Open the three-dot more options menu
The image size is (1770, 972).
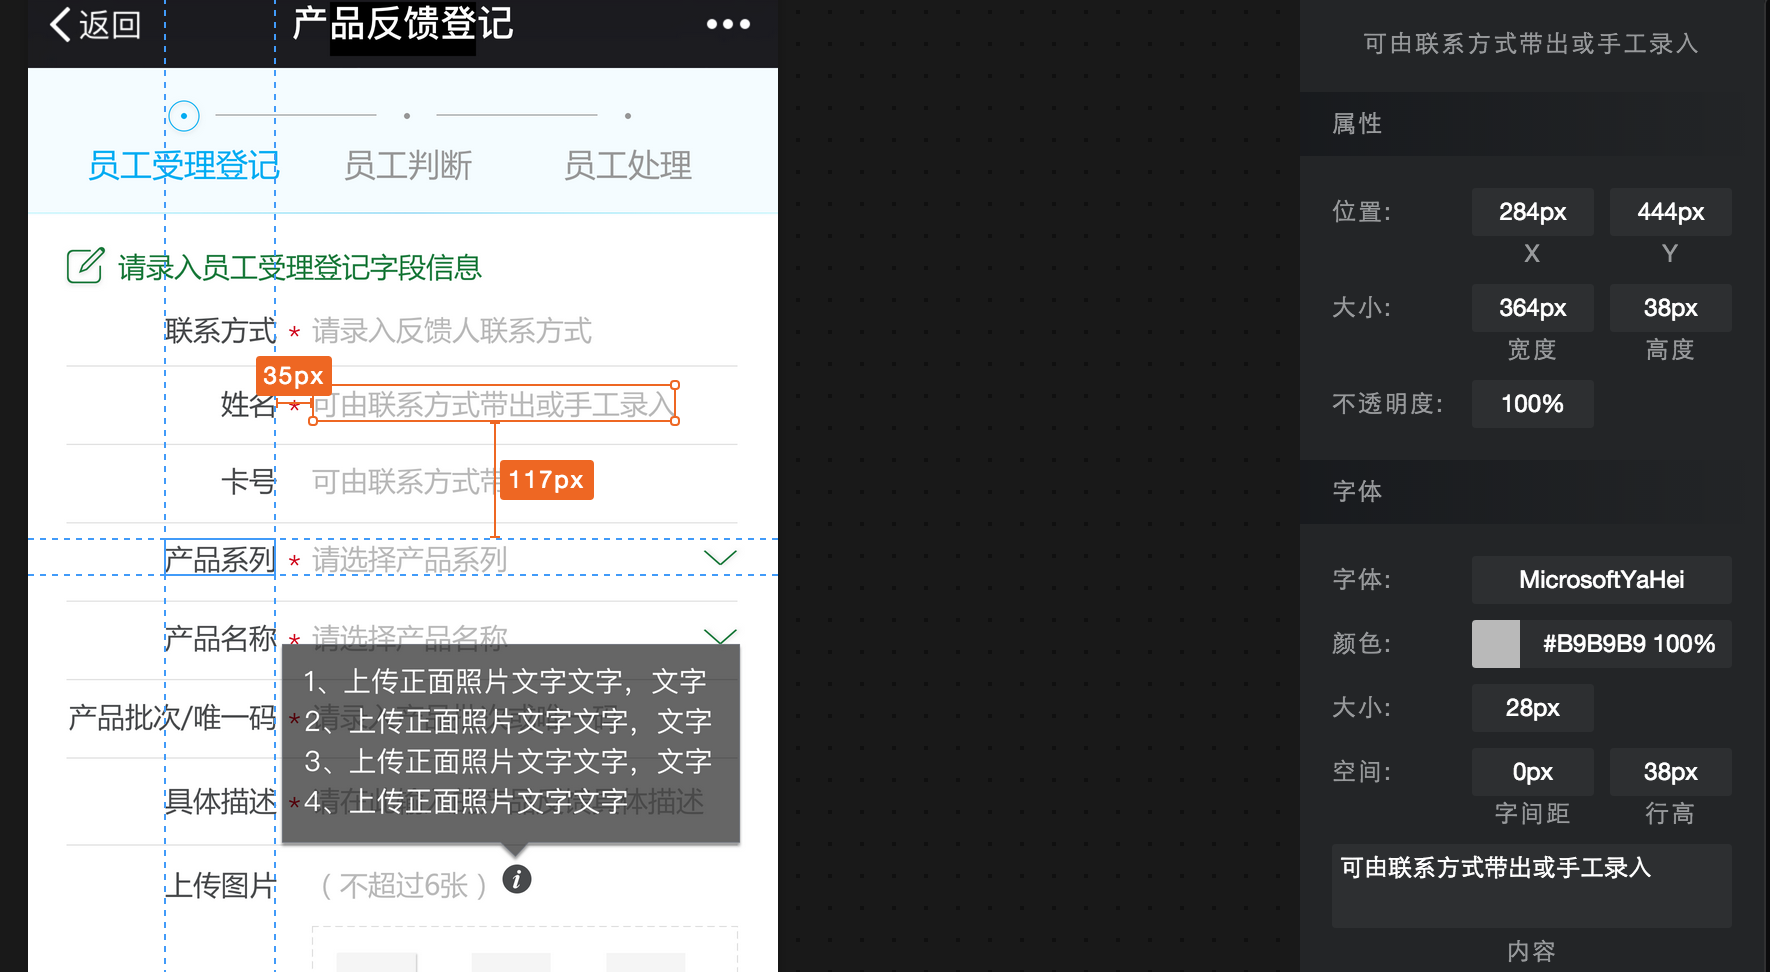[x=728, y=24]
